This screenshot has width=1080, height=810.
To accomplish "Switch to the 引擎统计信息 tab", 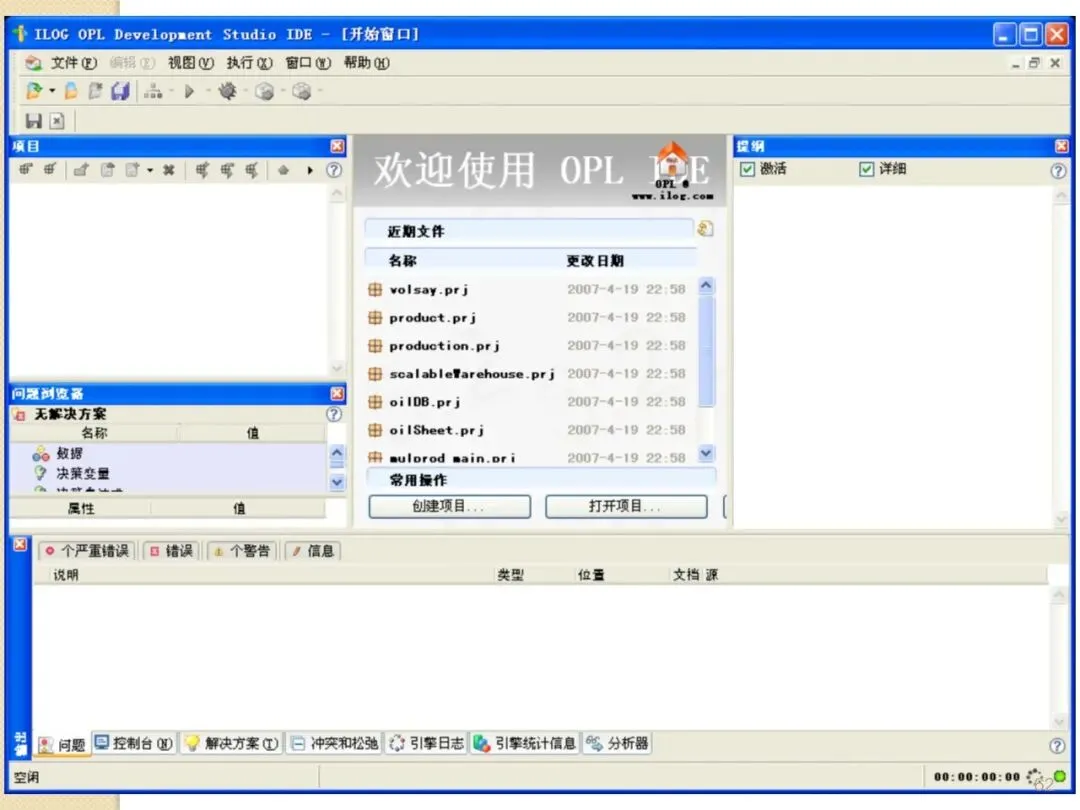I will point(525,743).
